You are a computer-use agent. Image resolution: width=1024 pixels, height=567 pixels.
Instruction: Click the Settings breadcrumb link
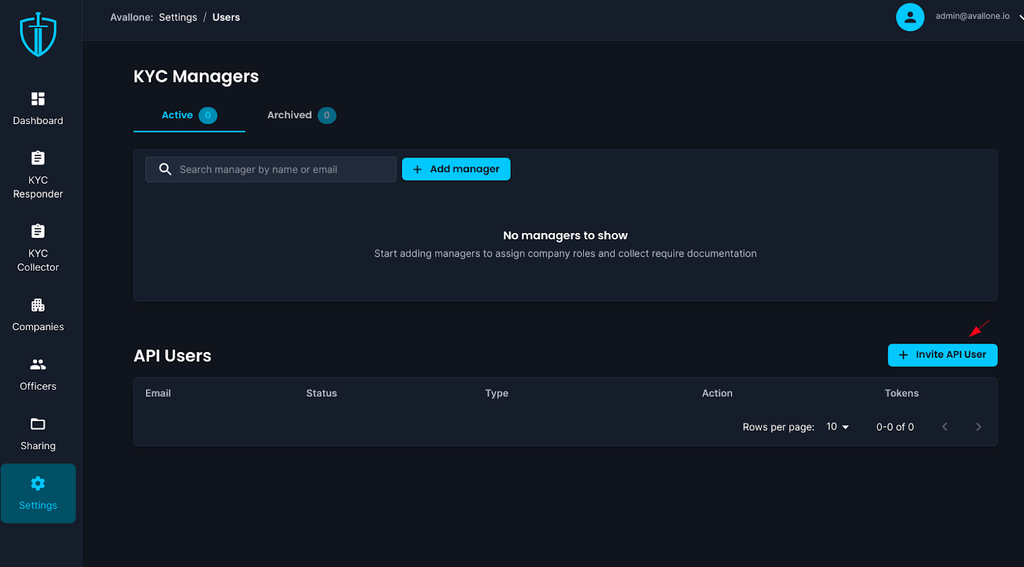(x=178, y=18)
